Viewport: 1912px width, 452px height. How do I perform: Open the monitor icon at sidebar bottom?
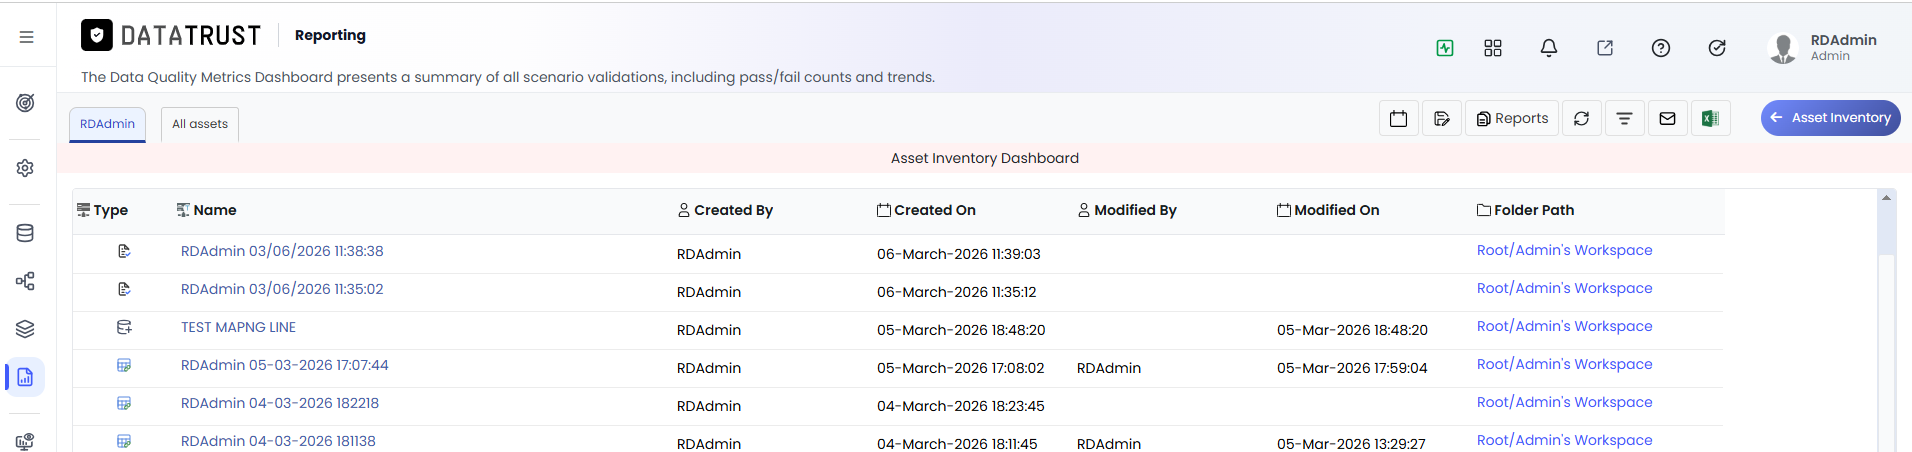(x=26, y=441)
